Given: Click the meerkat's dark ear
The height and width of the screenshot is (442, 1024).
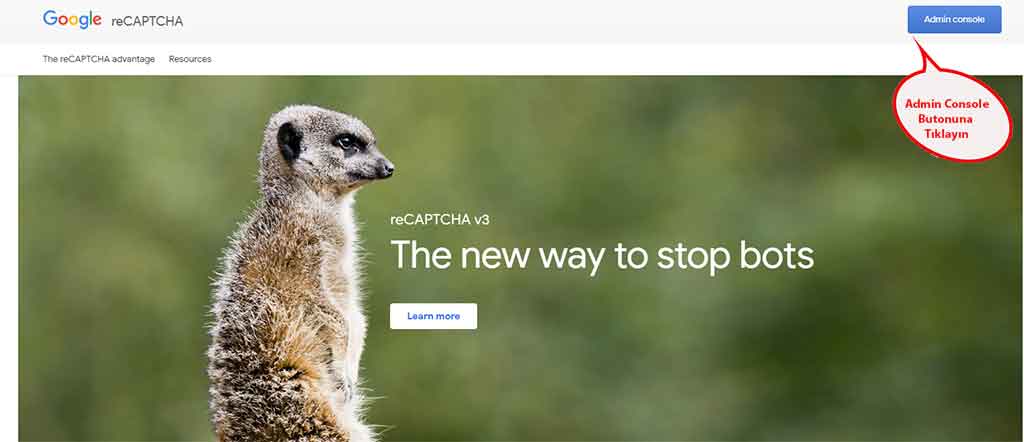Looking at the screenshot, I should (x=289, y=139).
